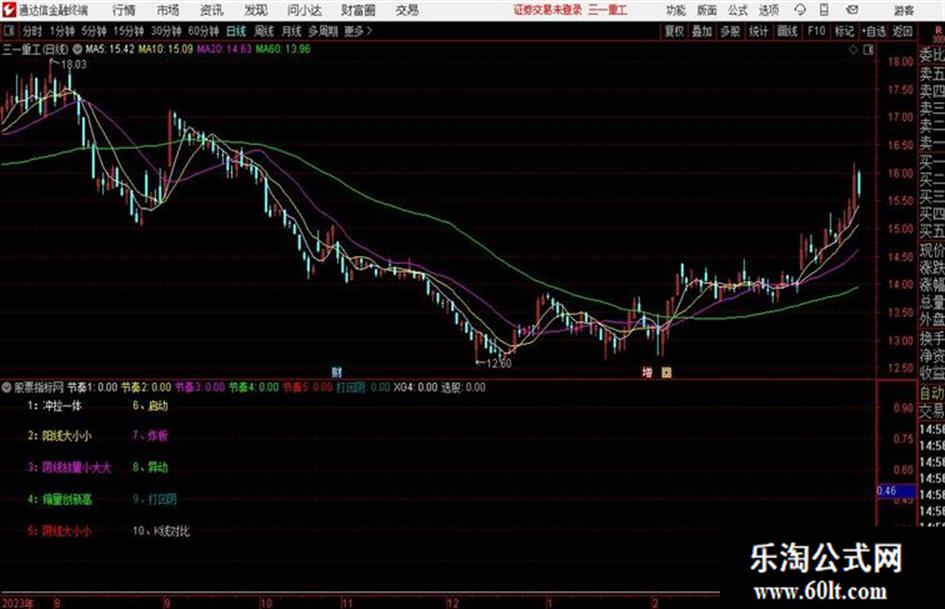Click the 4: 缩量创新高 legend item
This screenshot has width=945, height=609.
59,500
